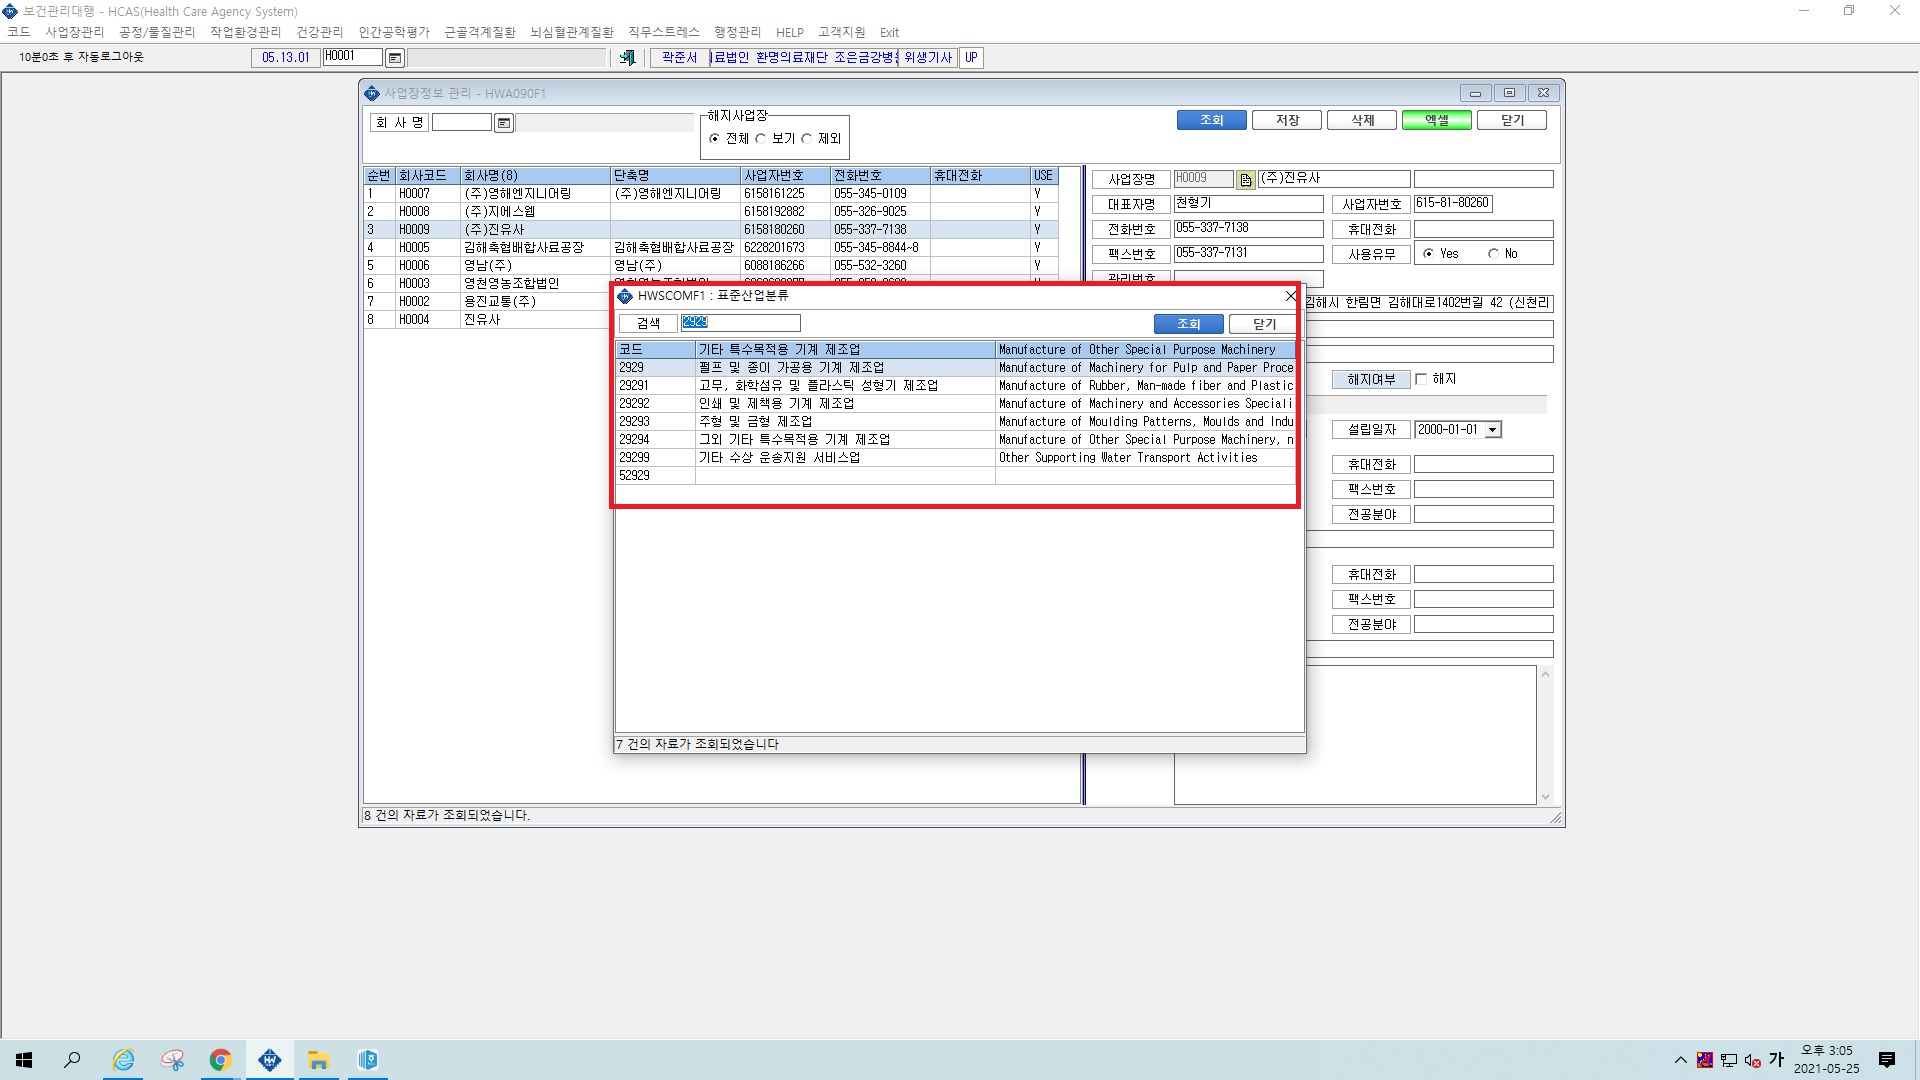Select row 29292 인쇄 및 제책용 기계 제조업
This screenshot has height=1080, width=1920.
pyautogui.click(x=955, y=404)
